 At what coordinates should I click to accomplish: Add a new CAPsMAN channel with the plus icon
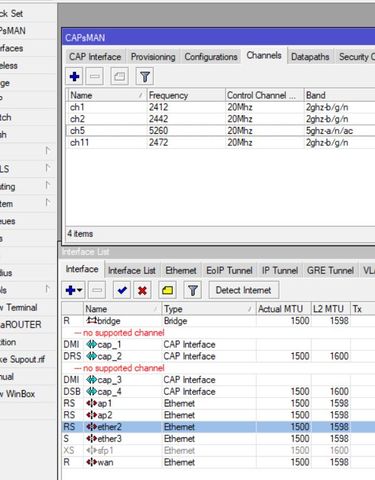(74, 77)
